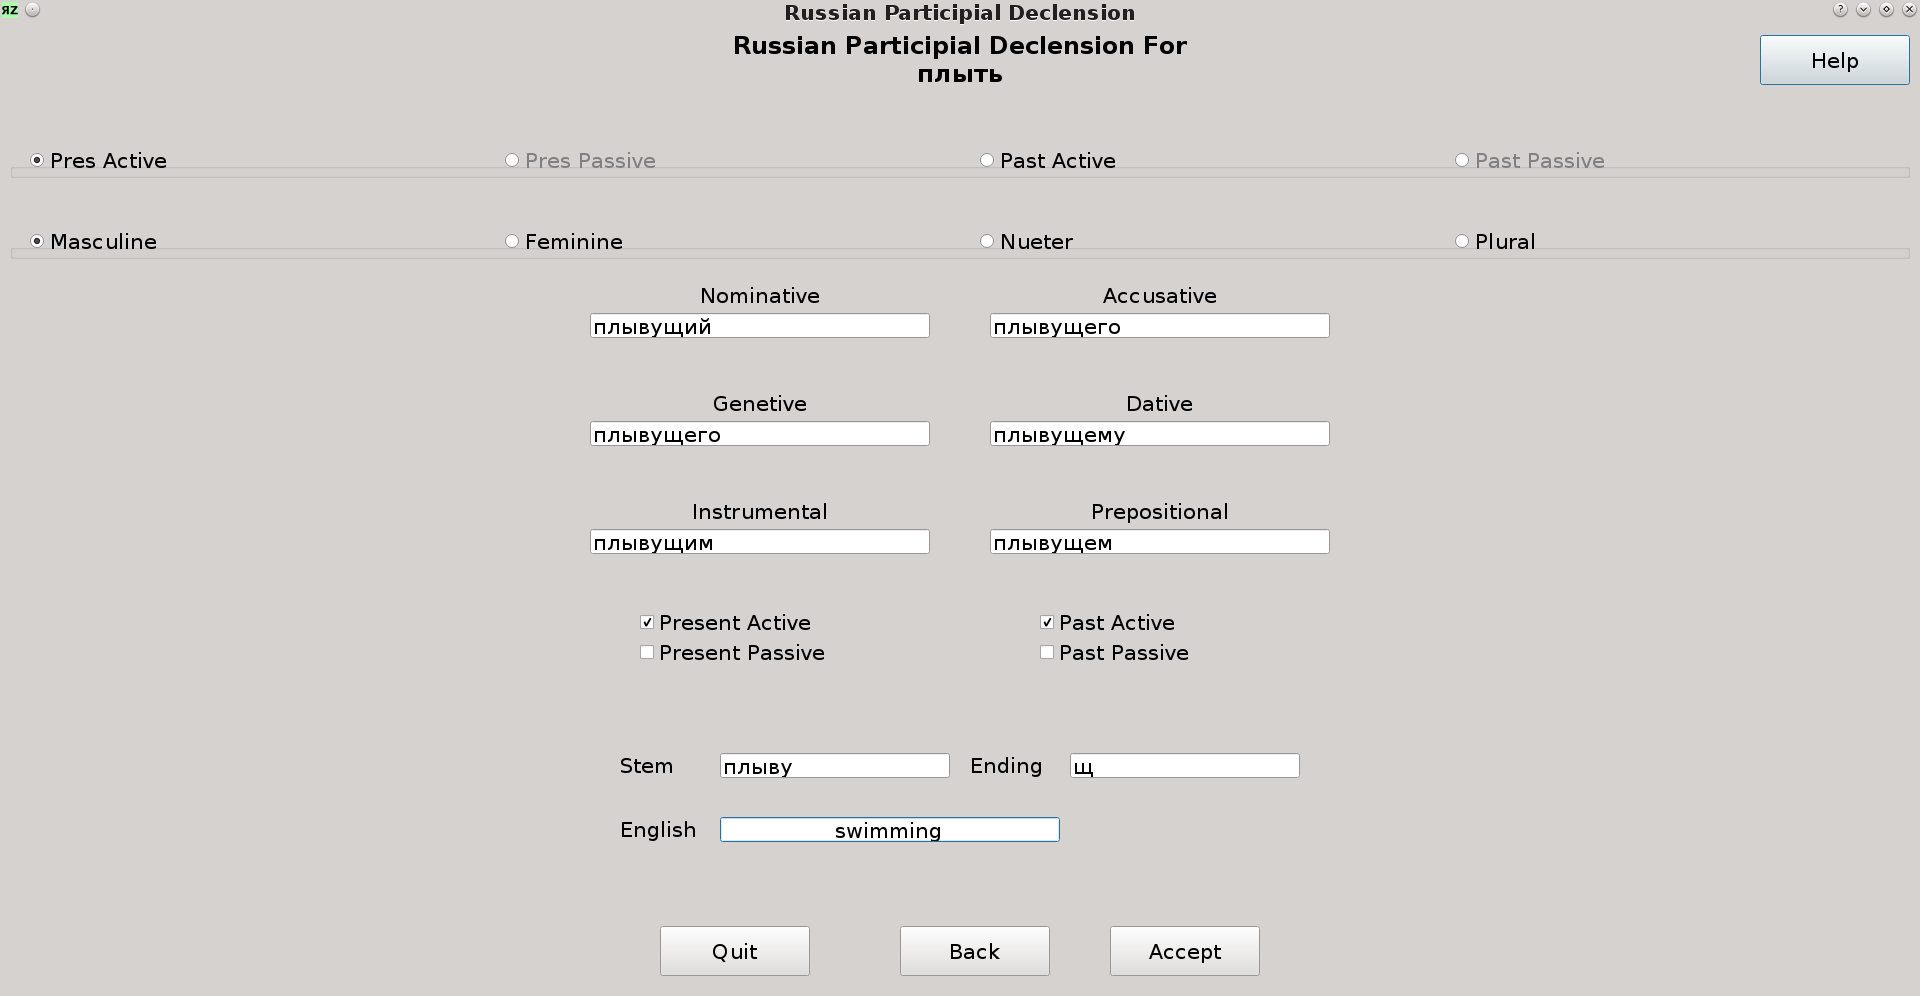Open Help with the Help button
Viewport: 1920px width, 996px height.
1834,61
